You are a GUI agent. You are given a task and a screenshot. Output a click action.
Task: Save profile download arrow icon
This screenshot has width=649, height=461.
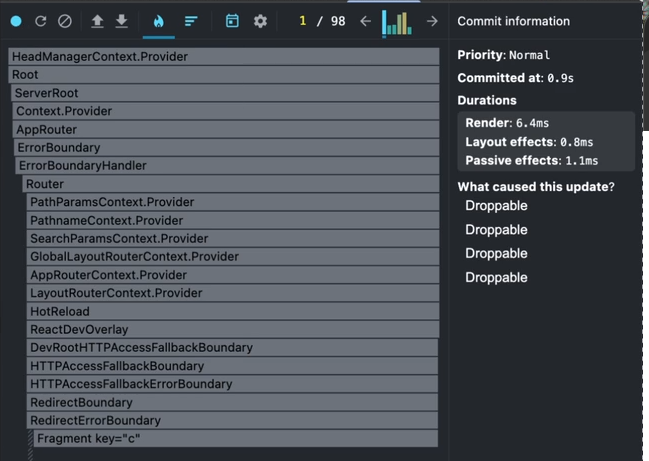point(122,21)
